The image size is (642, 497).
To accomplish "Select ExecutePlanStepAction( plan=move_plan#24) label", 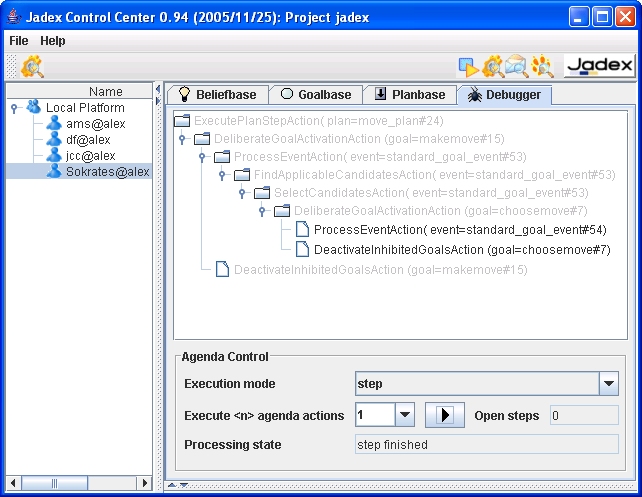I will coord(319,121).
